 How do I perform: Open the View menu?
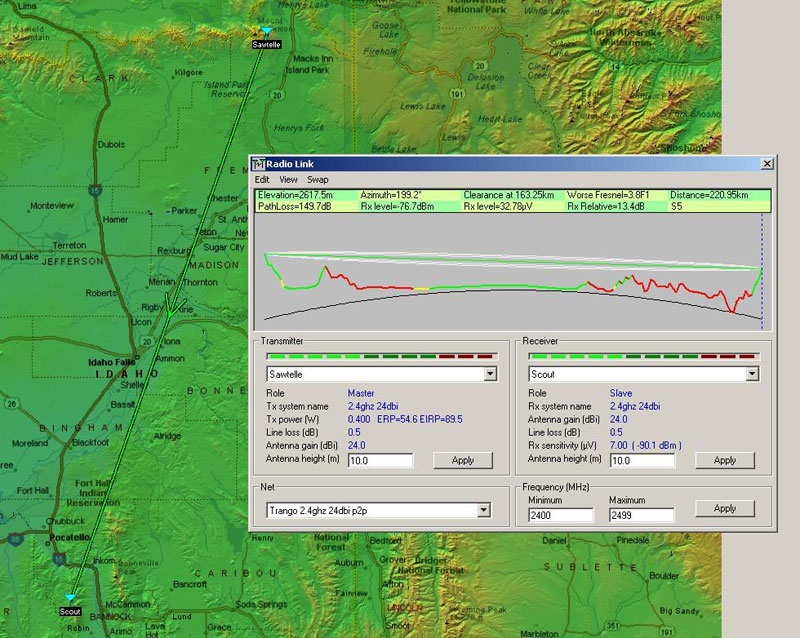[x=288, y=179]
